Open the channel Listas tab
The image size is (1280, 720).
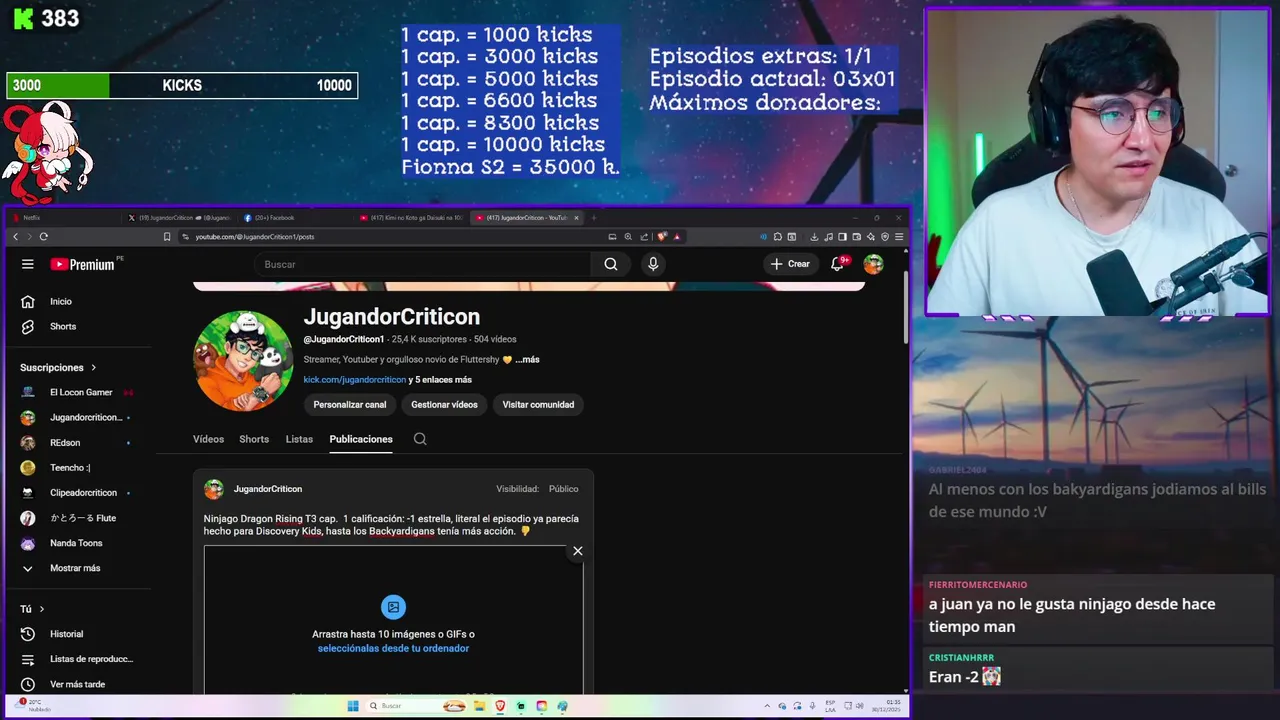point(299,439)
